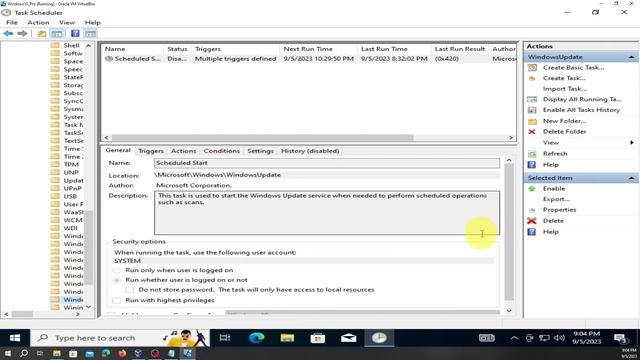The width and height of the screenshot is (640, 360).
Task: Select 'Run whether user is logged on or not'
Action: point(117,280)
